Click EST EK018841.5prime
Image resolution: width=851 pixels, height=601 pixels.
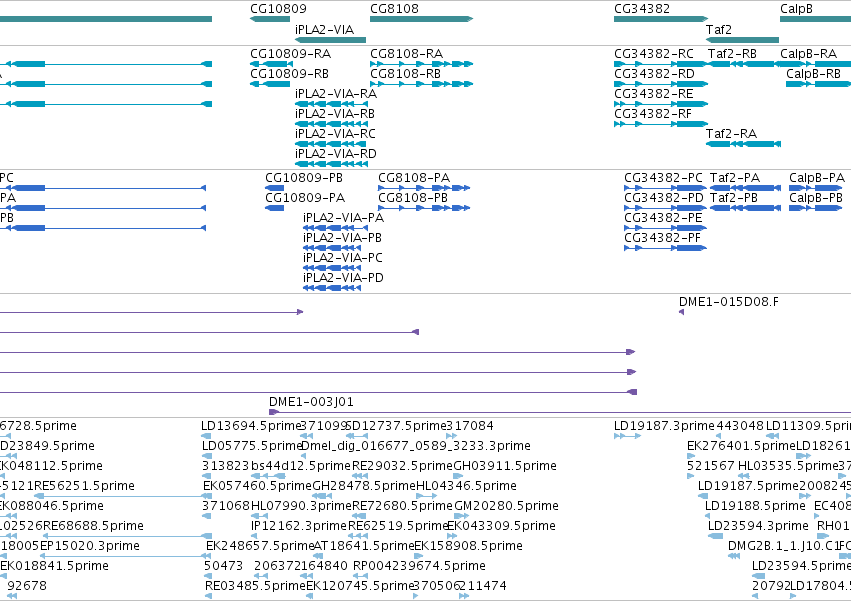54,566
